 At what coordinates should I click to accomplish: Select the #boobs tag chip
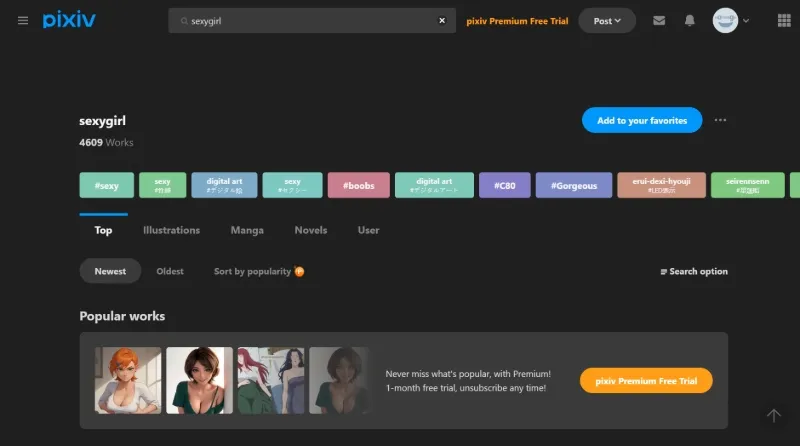click(359, 185)
